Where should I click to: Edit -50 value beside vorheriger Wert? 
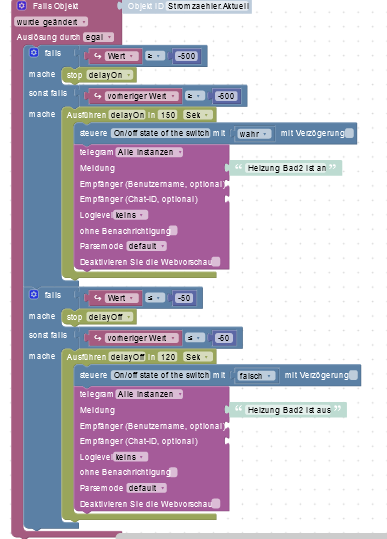[224, 338]
